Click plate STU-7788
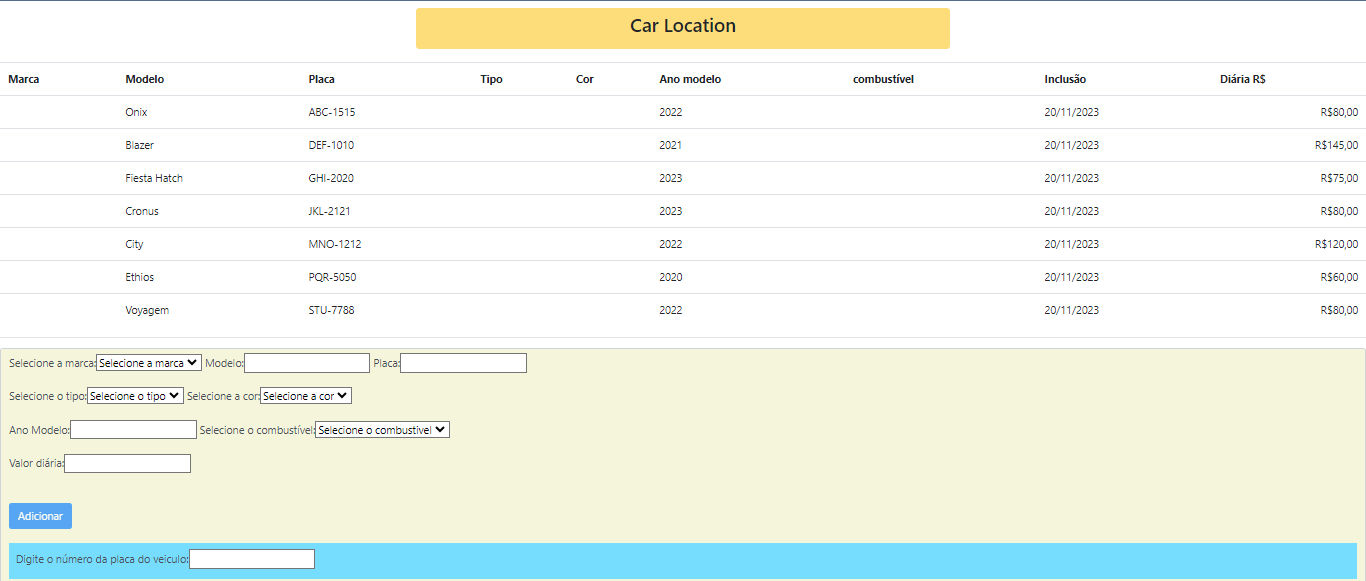 tap(331, 310)
